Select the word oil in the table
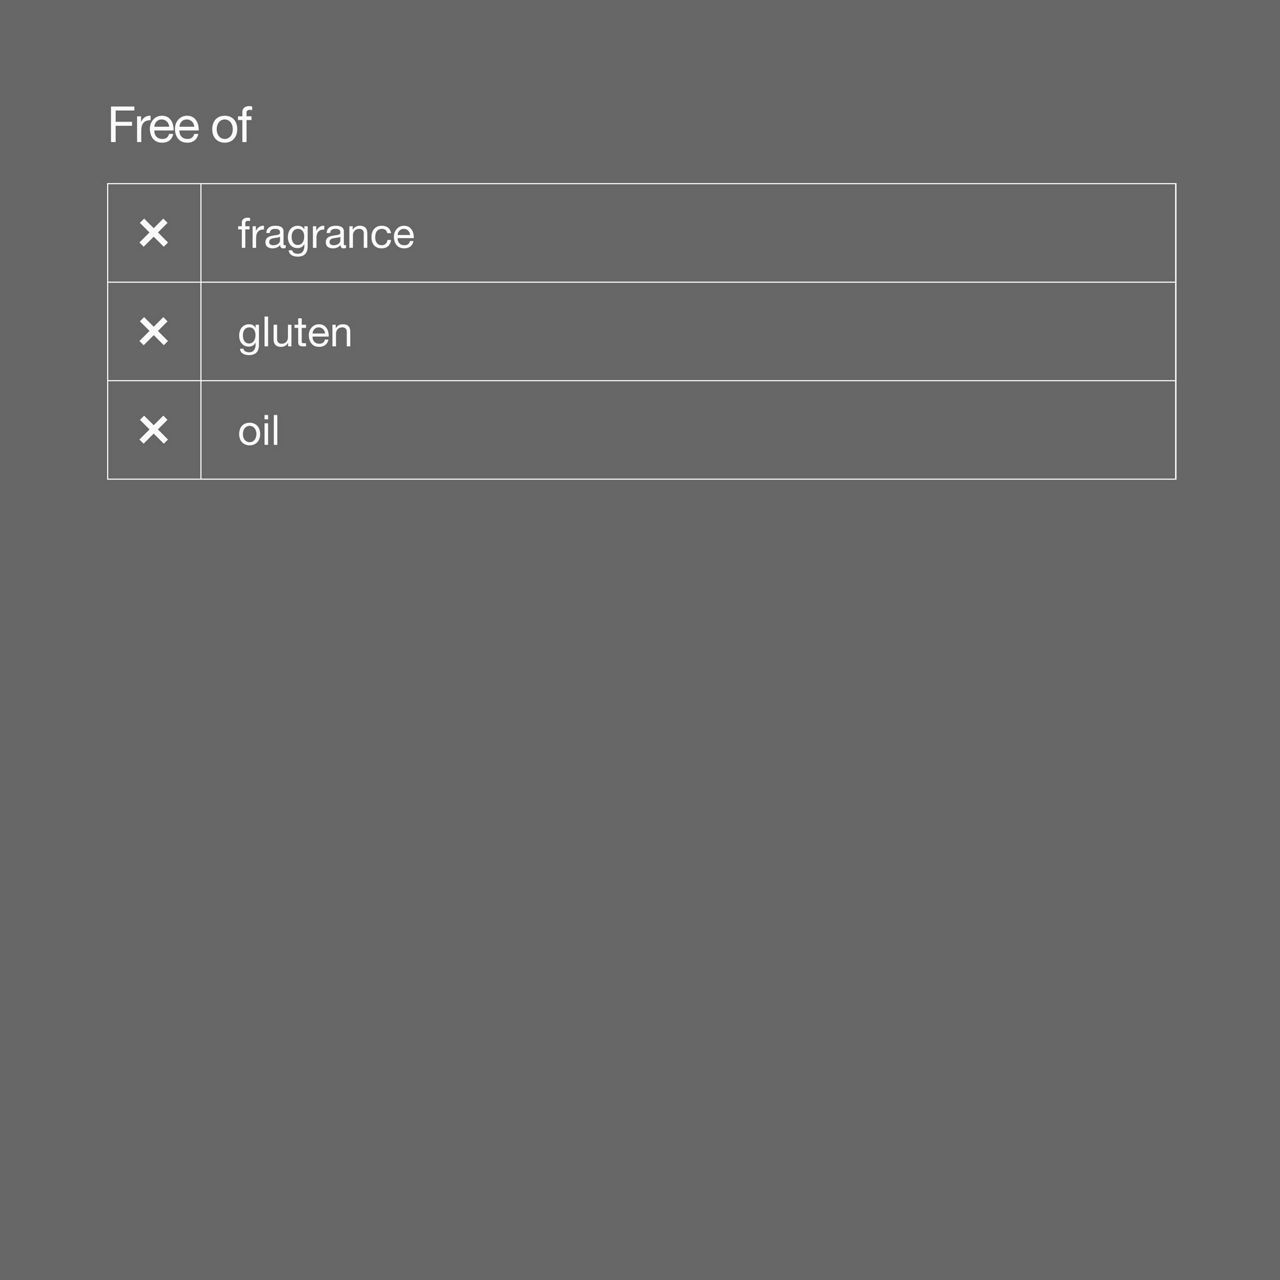 (x=258, y=431)
